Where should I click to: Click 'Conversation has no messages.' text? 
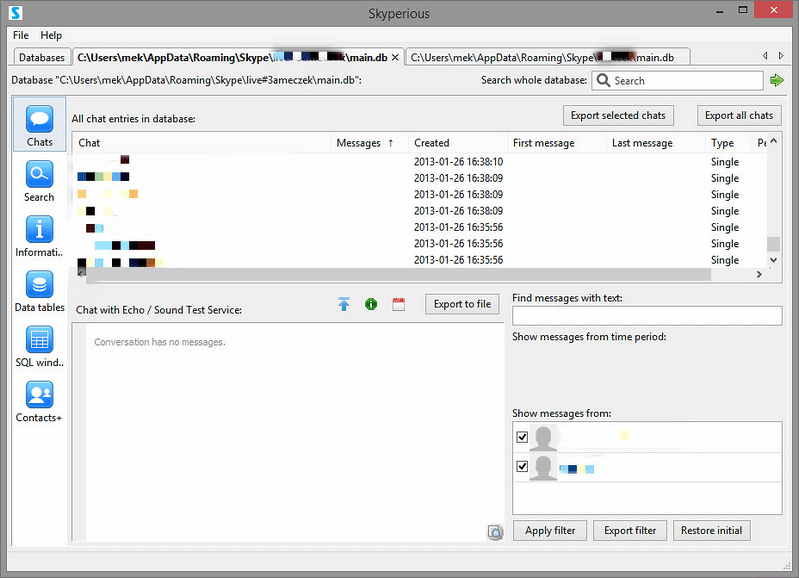[159, 342]
